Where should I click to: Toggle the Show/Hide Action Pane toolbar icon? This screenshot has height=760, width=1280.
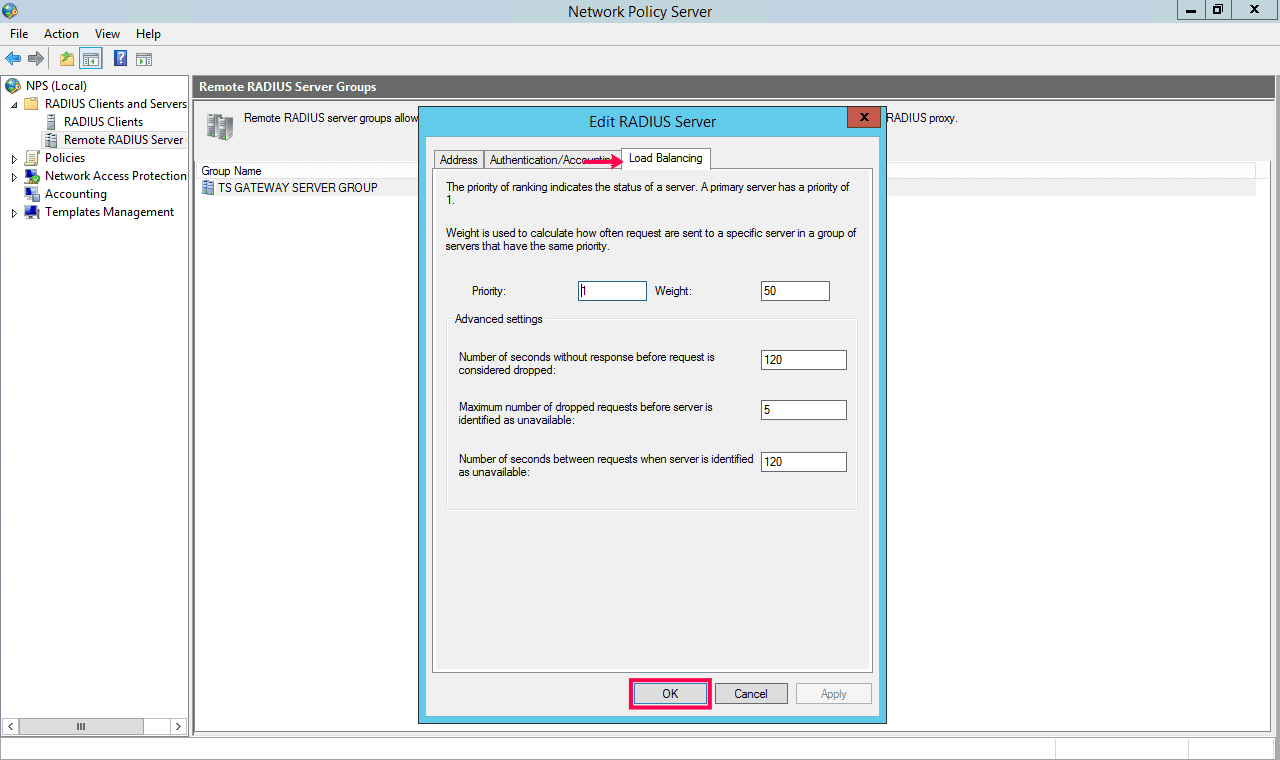coord(144,59)
